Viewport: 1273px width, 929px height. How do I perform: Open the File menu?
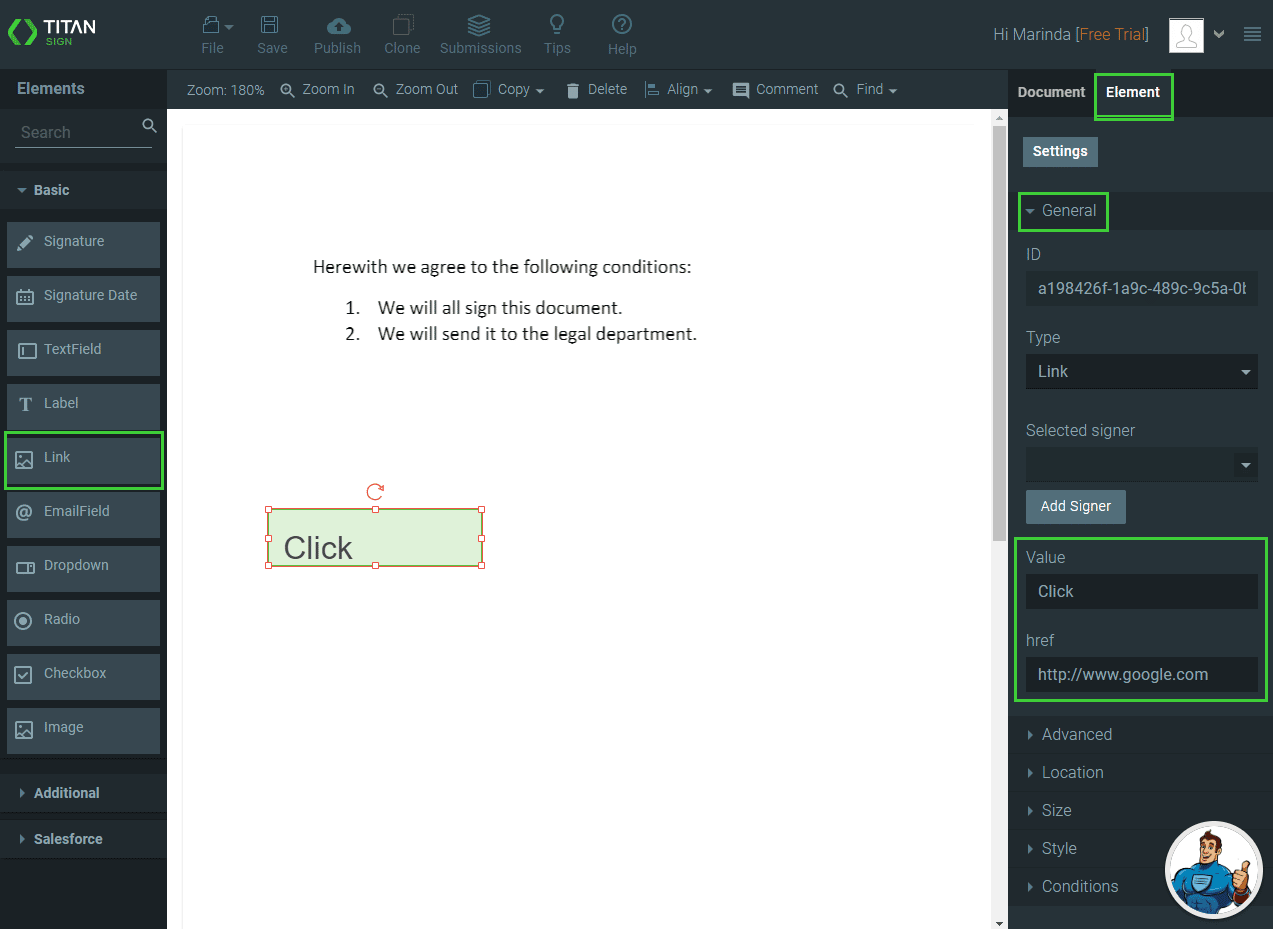213,34
